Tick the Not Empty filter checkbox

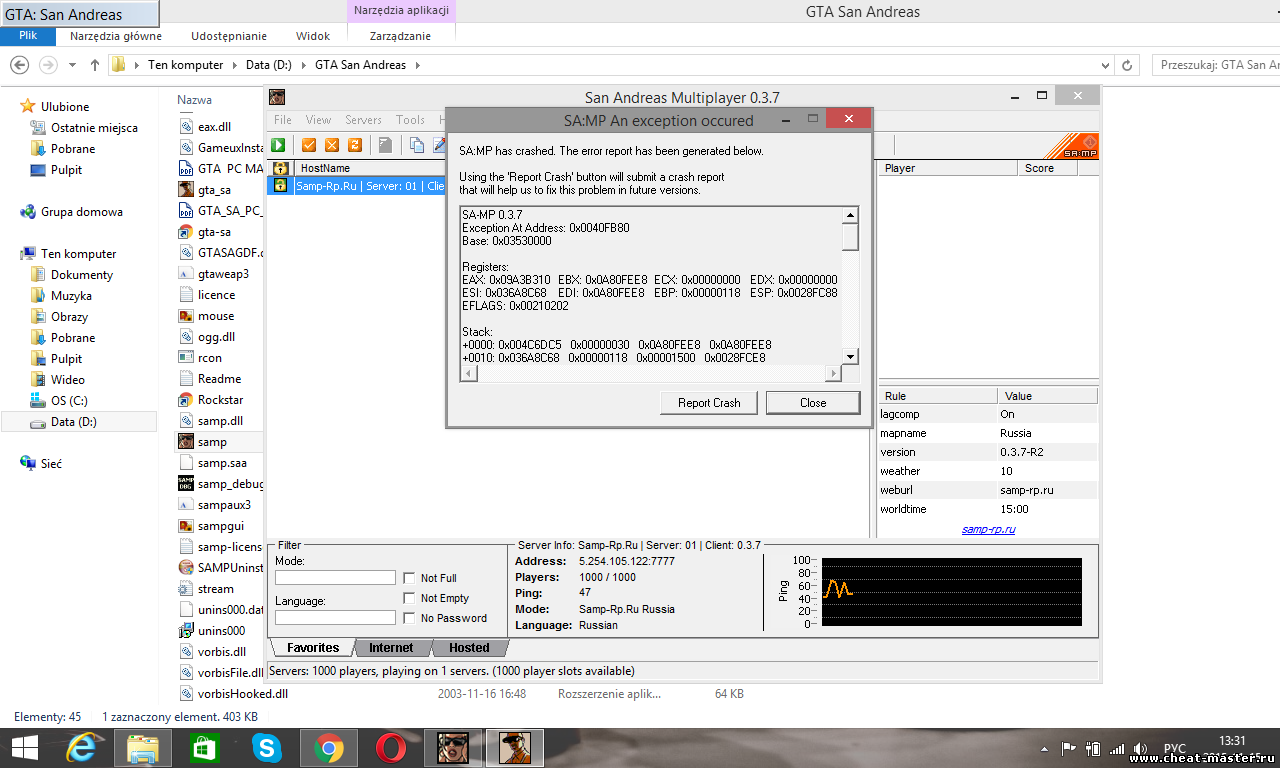click(x=409, y=598)
